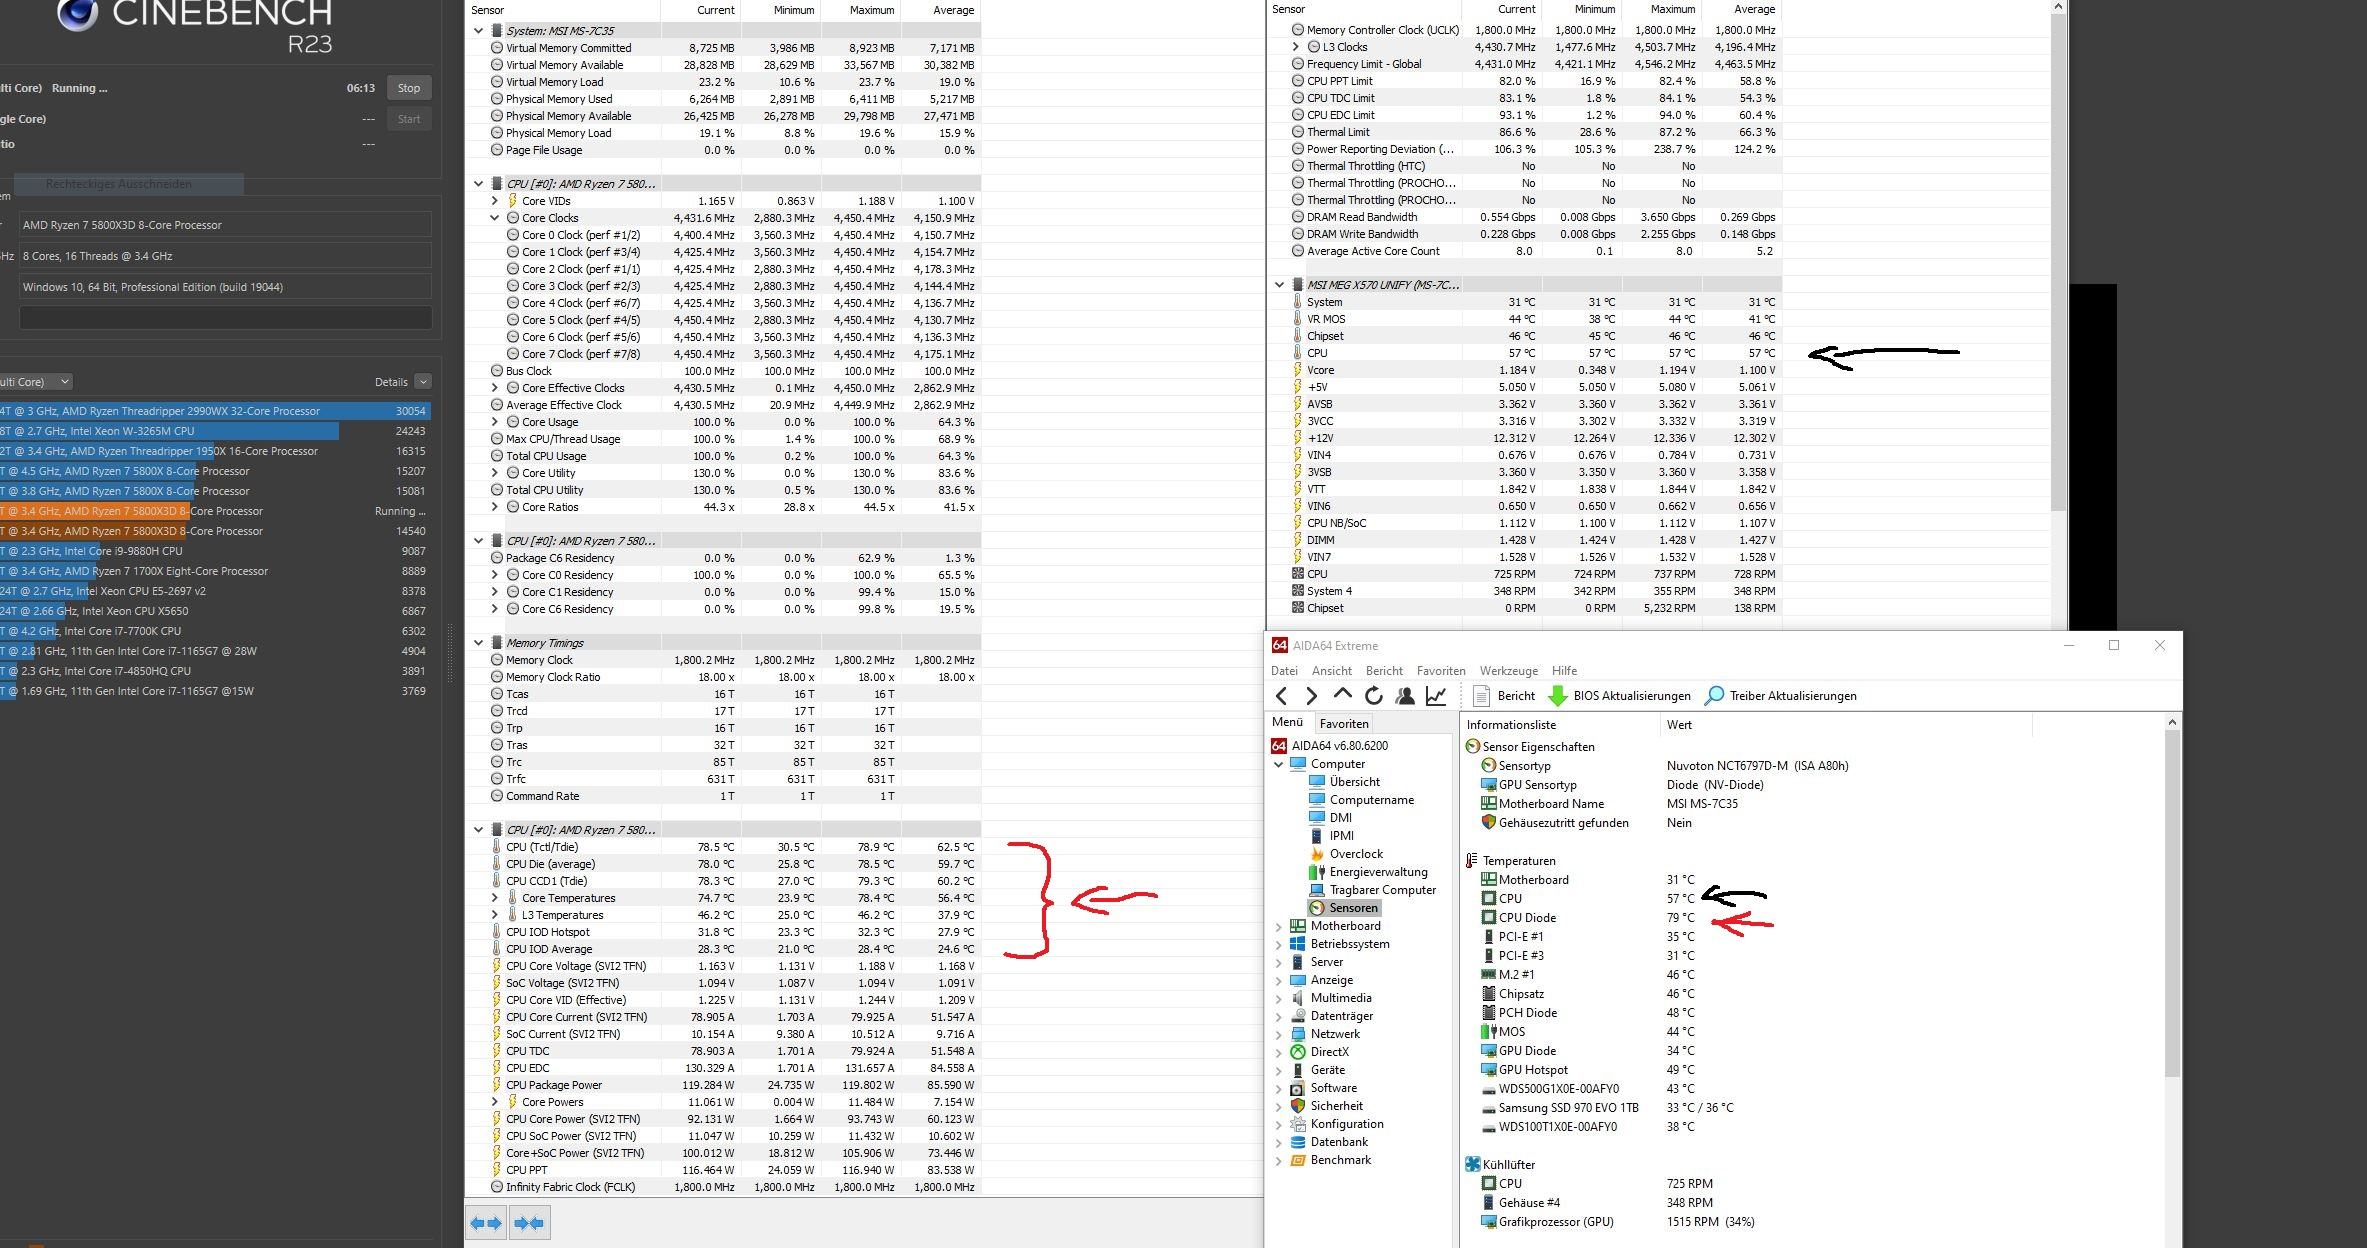
Task: Click HWiNFO collapse-columns arrows button
Action: (530, 1222)
